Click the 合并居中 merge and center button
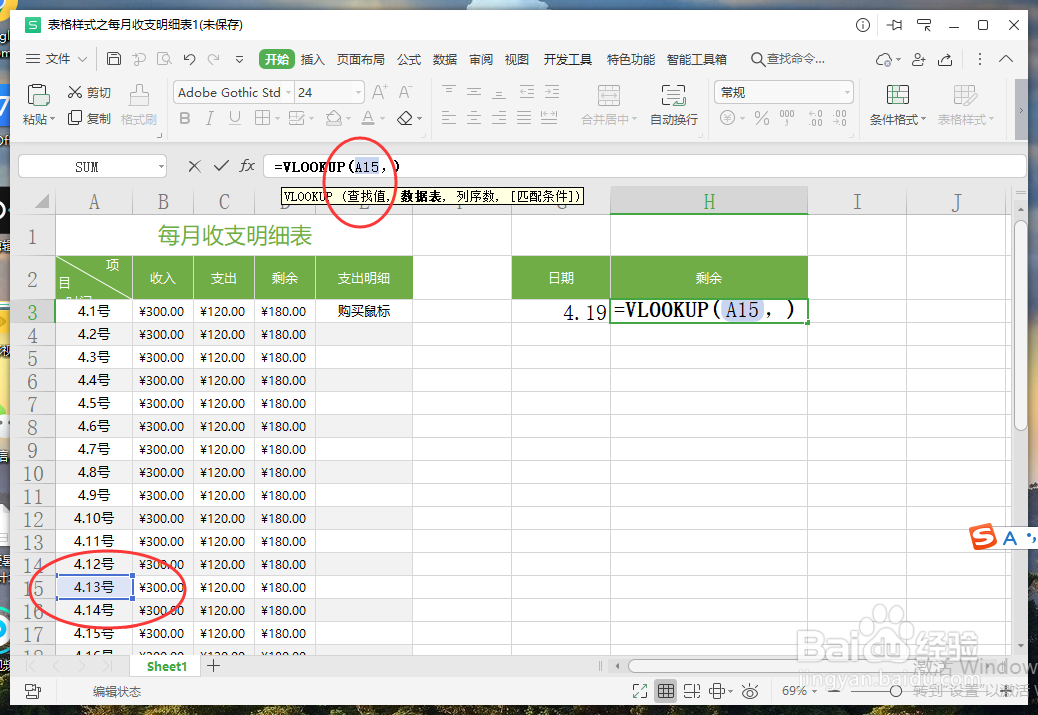Viewport: 1038px width, 715px height. [606, 107]
